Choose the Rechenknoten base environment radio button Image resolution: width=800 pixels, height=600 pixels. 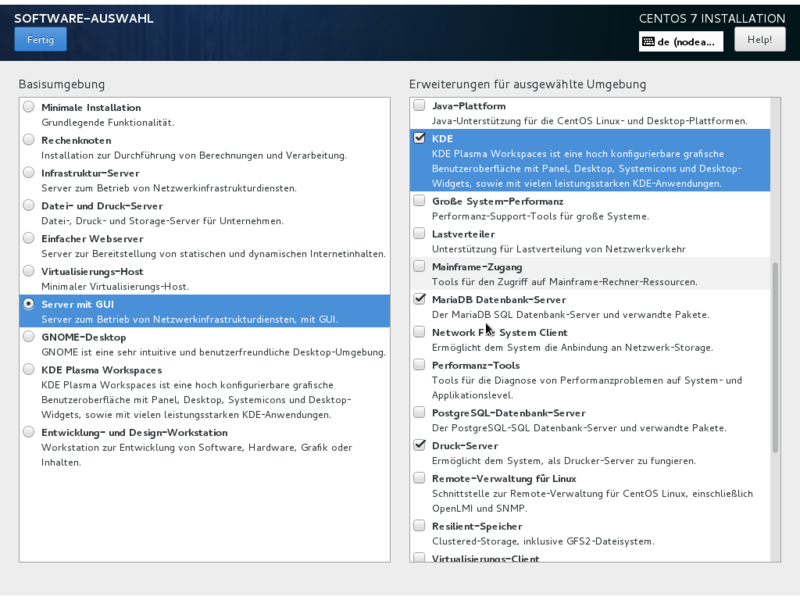(29, 139)
